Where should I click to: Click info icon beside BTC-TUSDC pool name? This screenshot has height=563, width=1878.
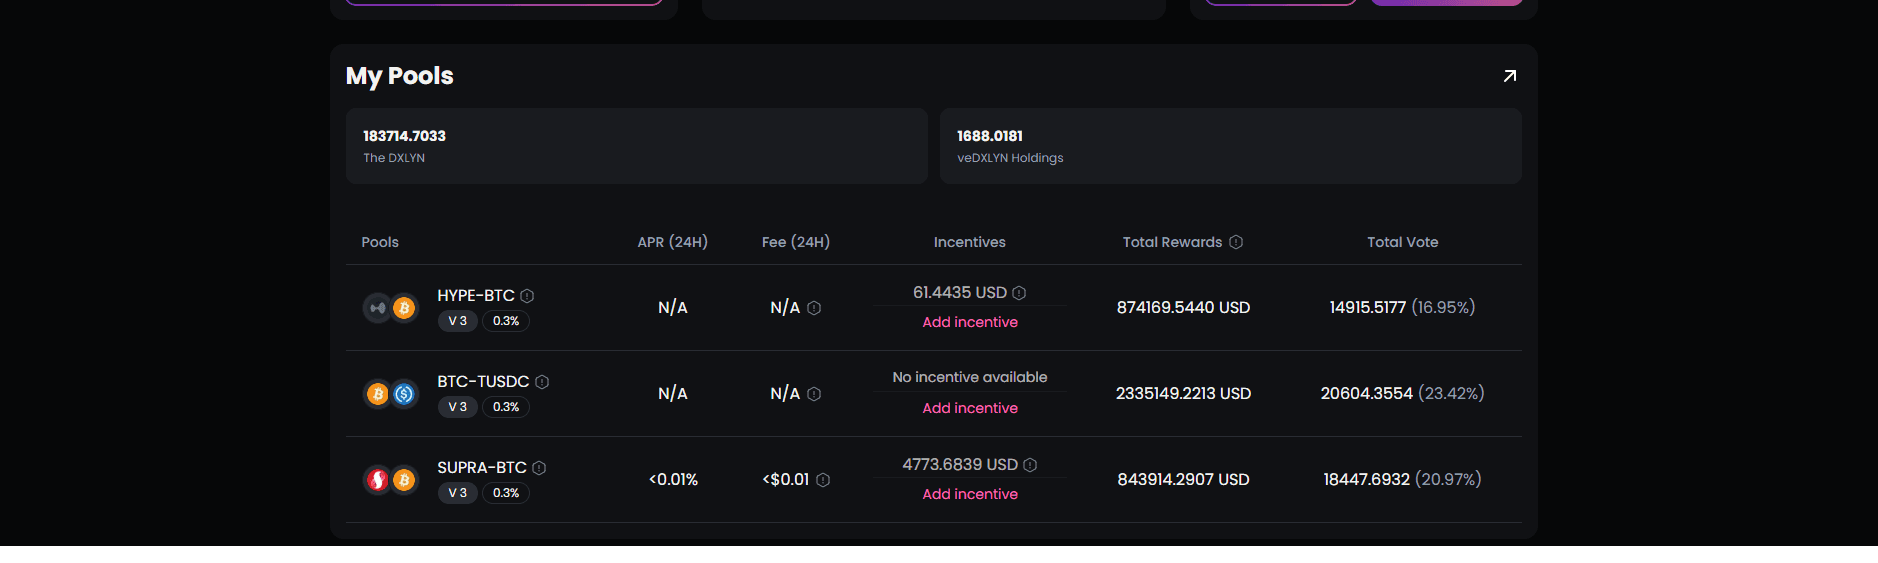542,382
